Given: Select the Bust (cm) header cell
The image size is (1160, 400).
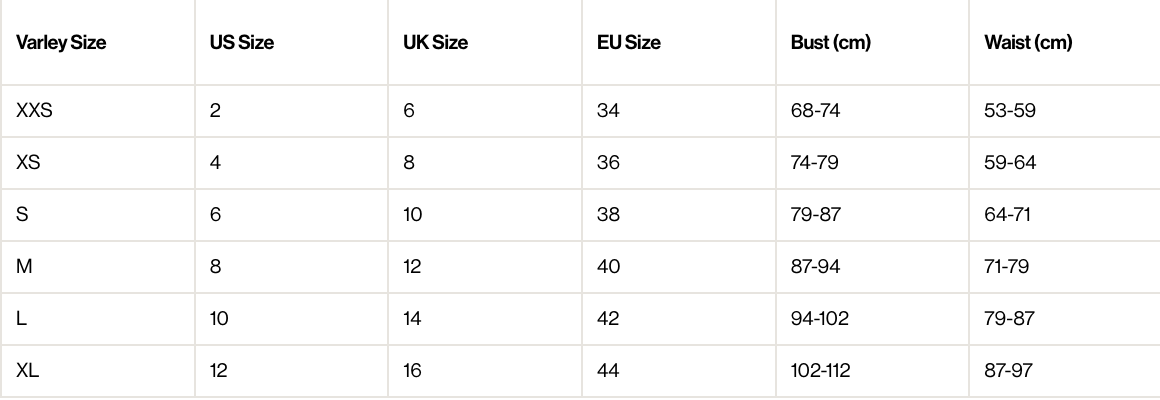Looking at the screenshot, I should (x=830, y=43).
